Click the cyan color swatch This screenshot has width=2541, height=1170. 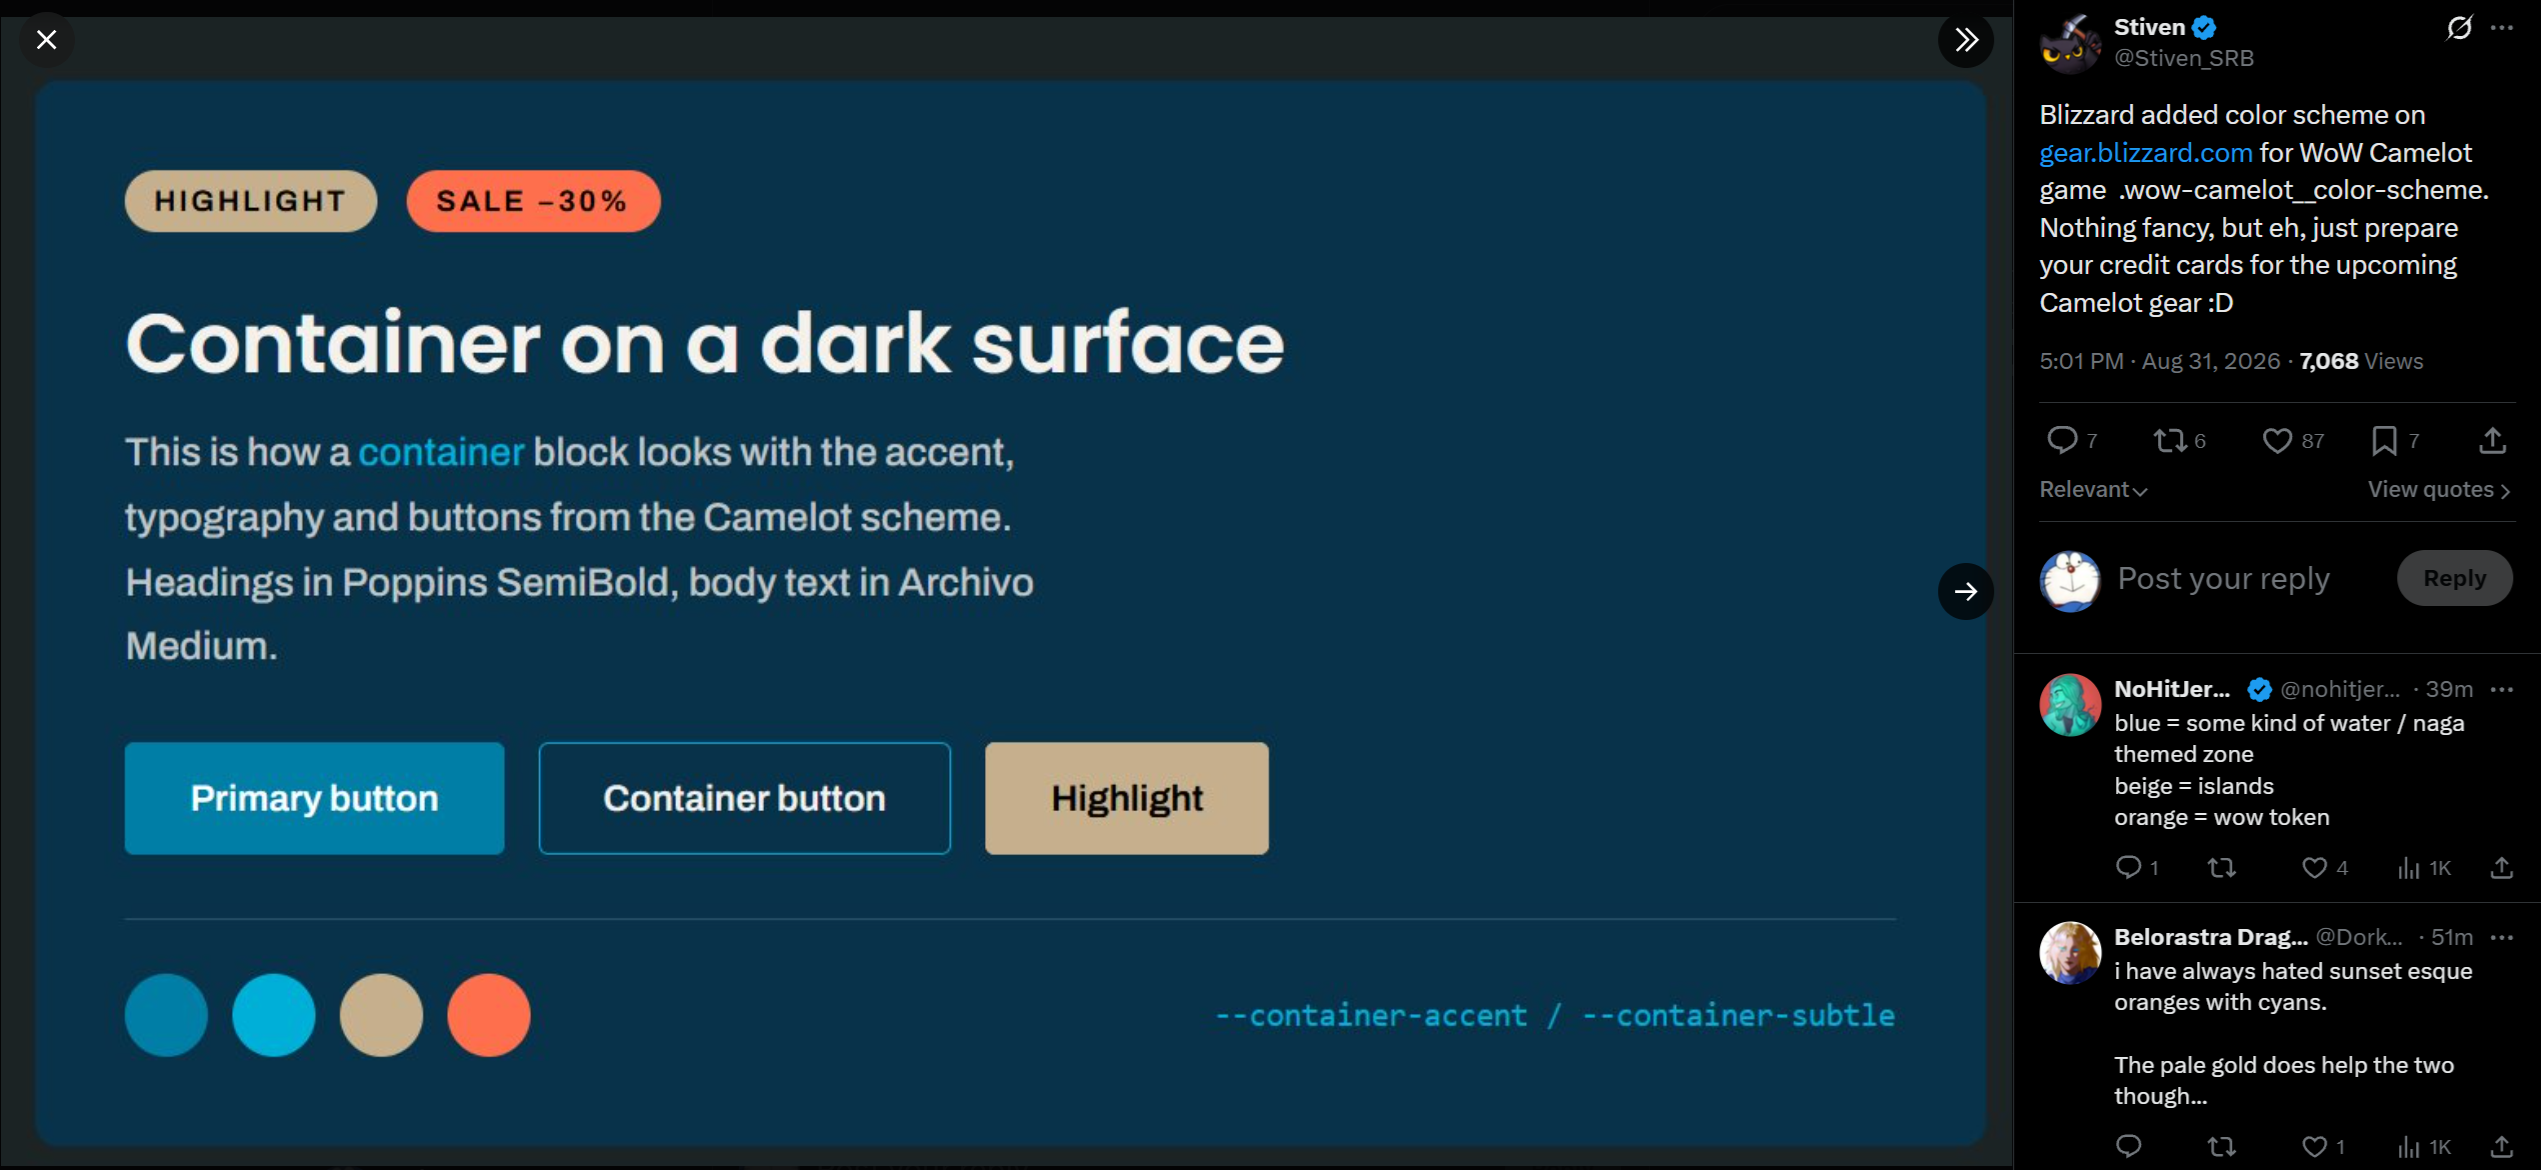(274, 1015)
